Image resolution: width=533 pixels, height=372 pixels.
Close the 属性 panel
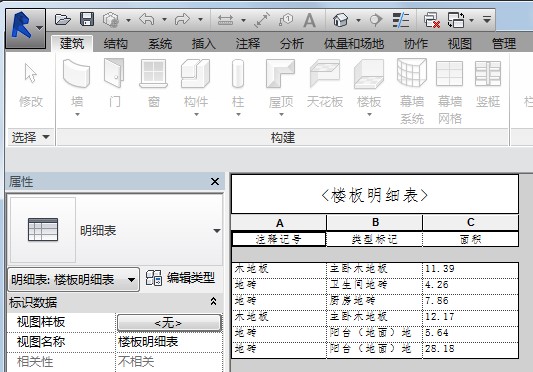point(215,182)
